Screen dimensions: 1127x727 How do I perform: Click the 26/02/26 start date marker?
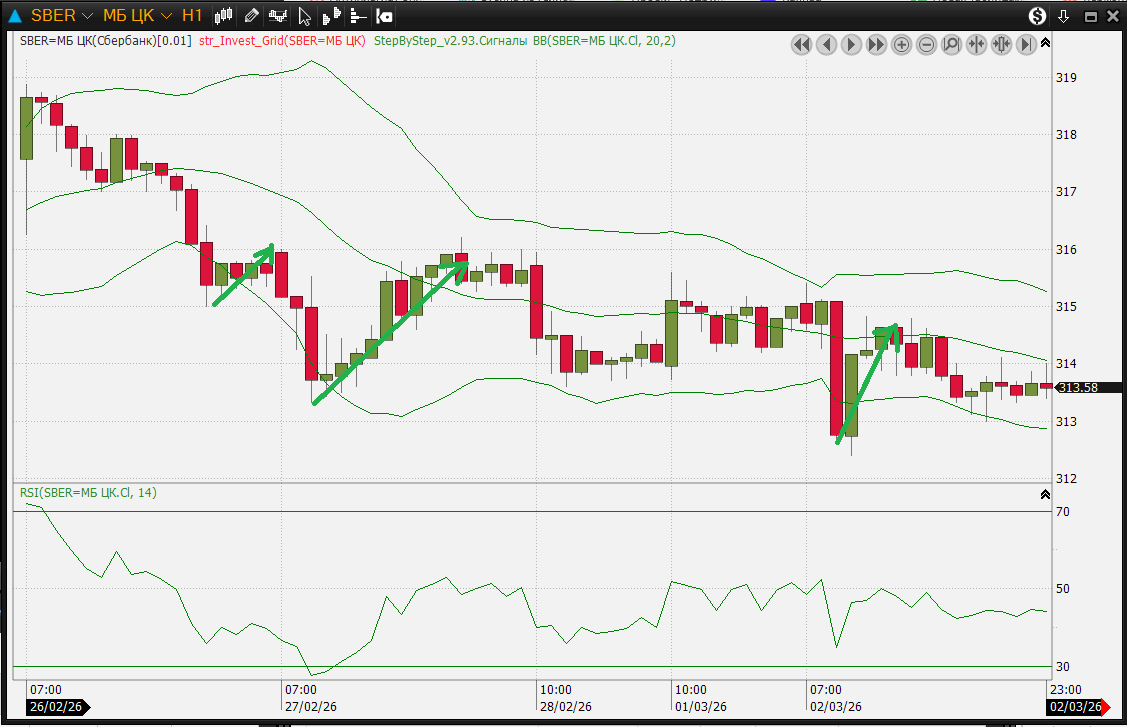(x=57, y=707)
